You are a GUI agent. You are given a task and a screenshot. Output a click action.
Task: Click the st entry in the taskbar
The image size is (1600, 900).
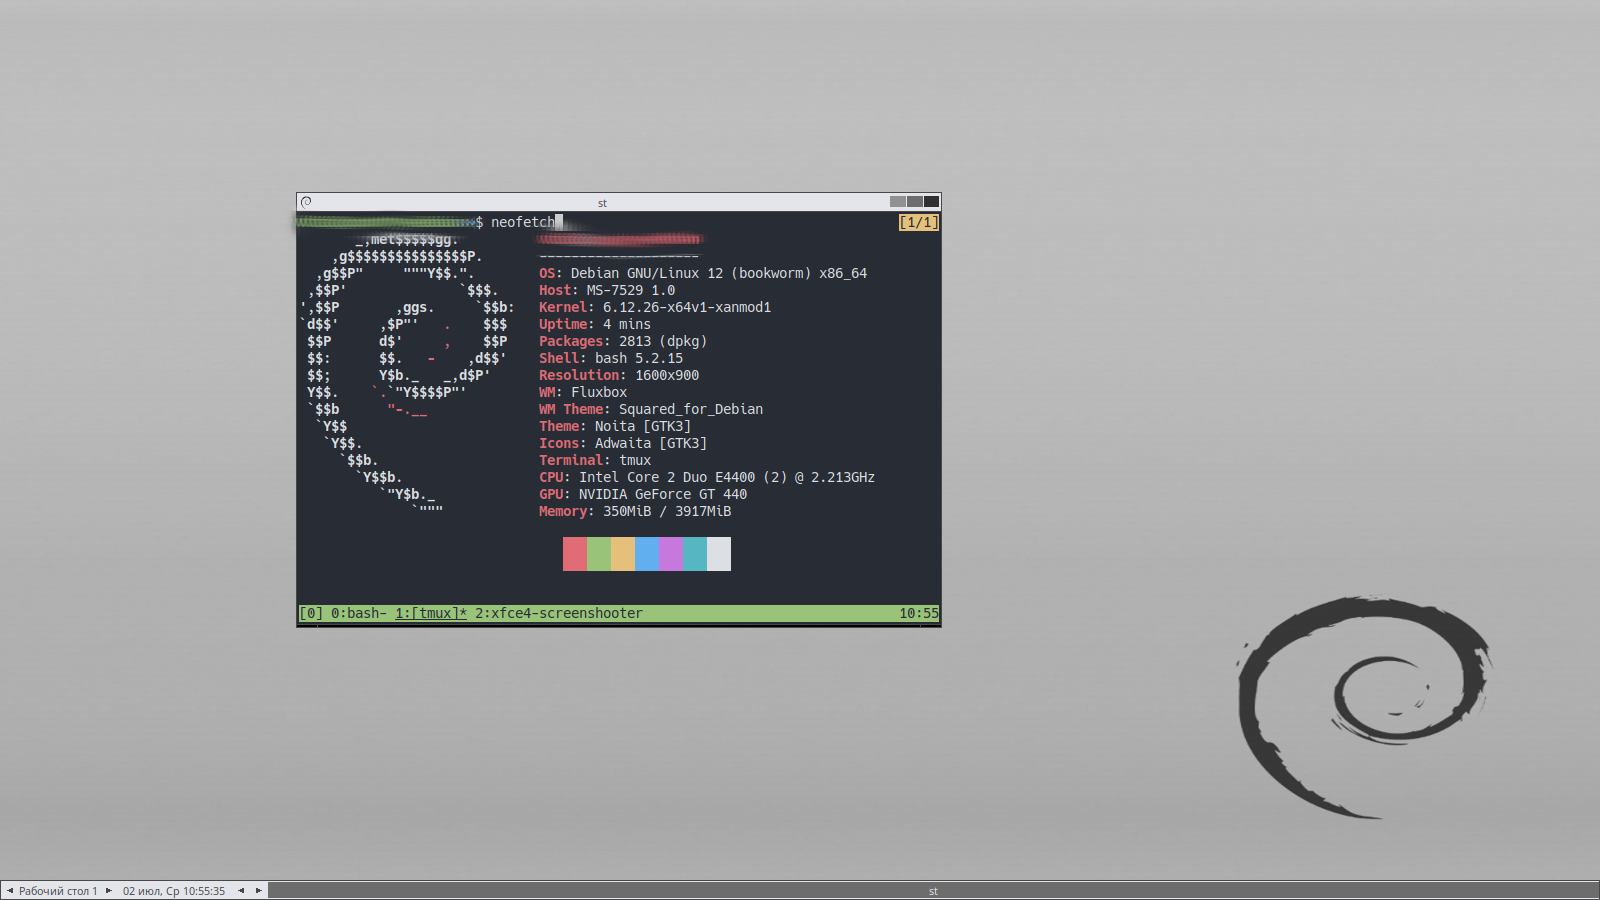(932, 891)
